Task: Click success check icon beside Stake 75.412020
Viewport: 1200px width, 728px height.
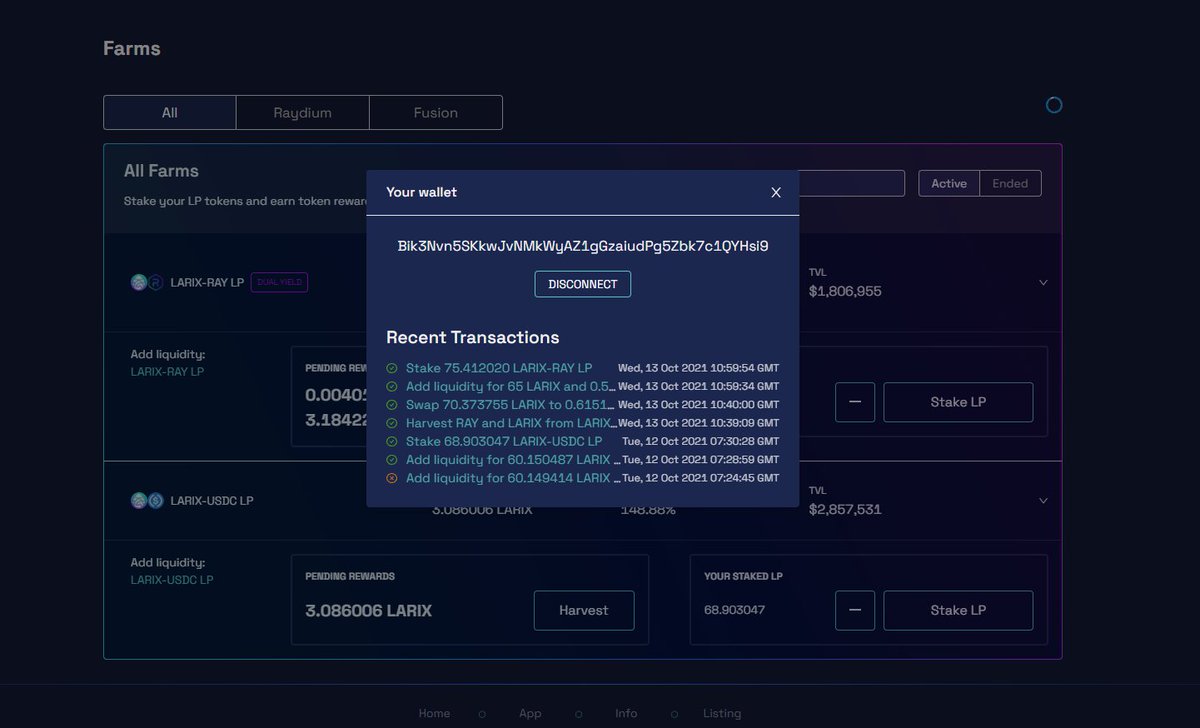Action: [392, 368]
